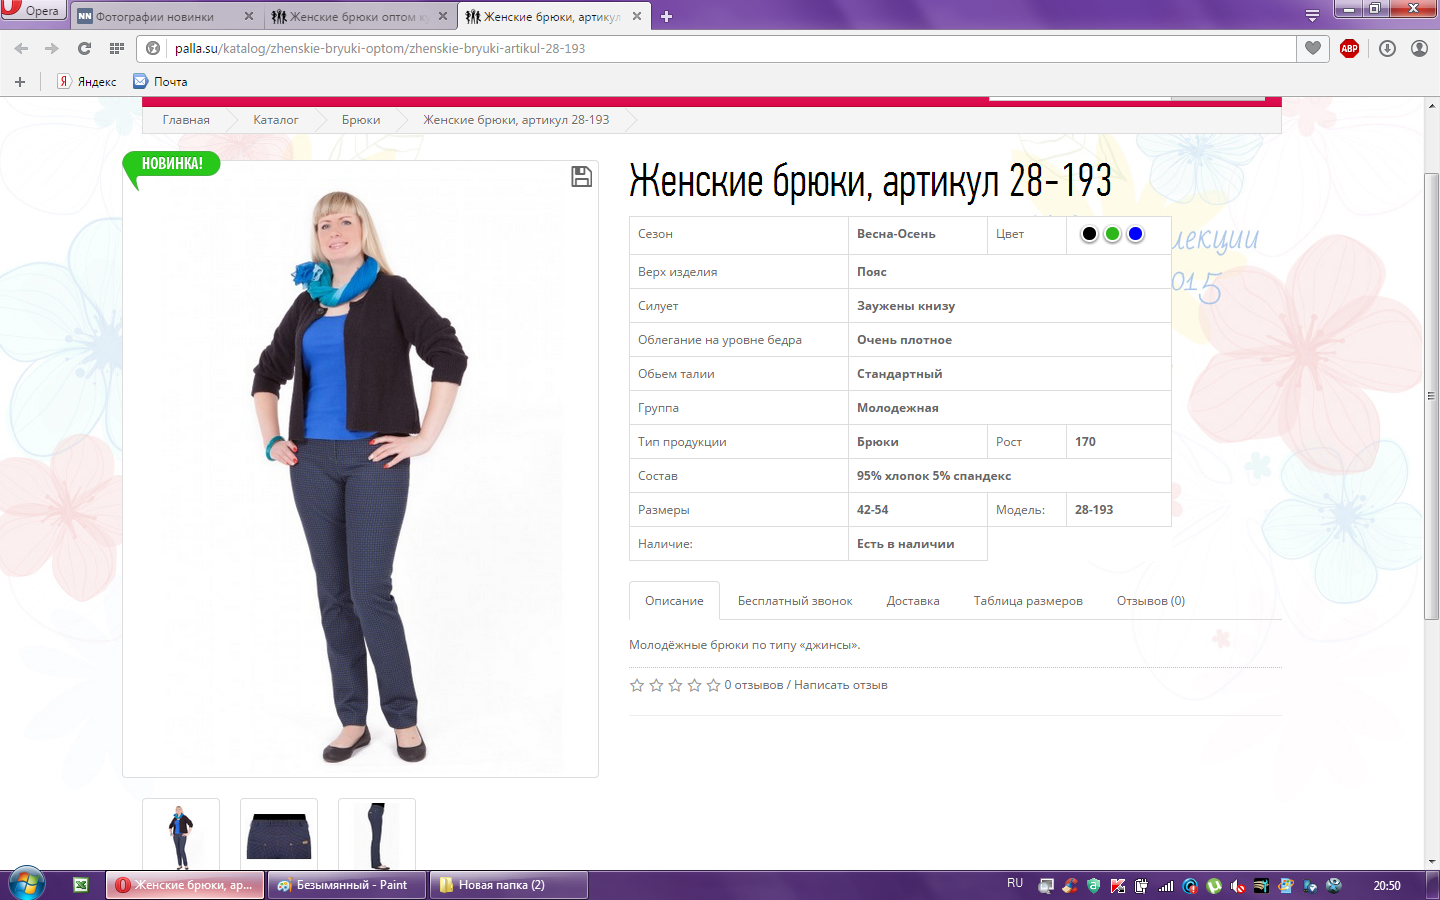
Task: Open the Opera main menu button
Action: point(33,10)
